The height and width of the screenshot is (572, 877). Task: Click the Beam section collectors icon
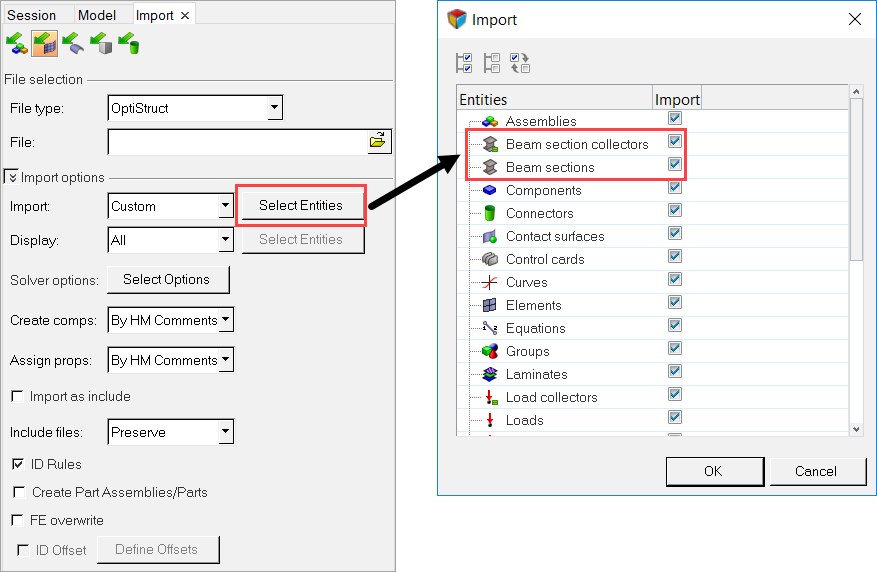point(490,144)
